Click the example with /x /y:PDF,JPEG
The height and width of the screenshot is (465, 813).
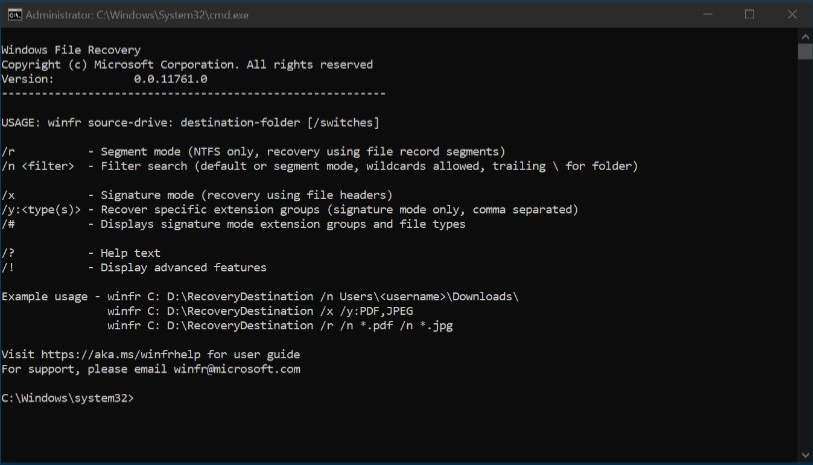(x=260, y=311)
